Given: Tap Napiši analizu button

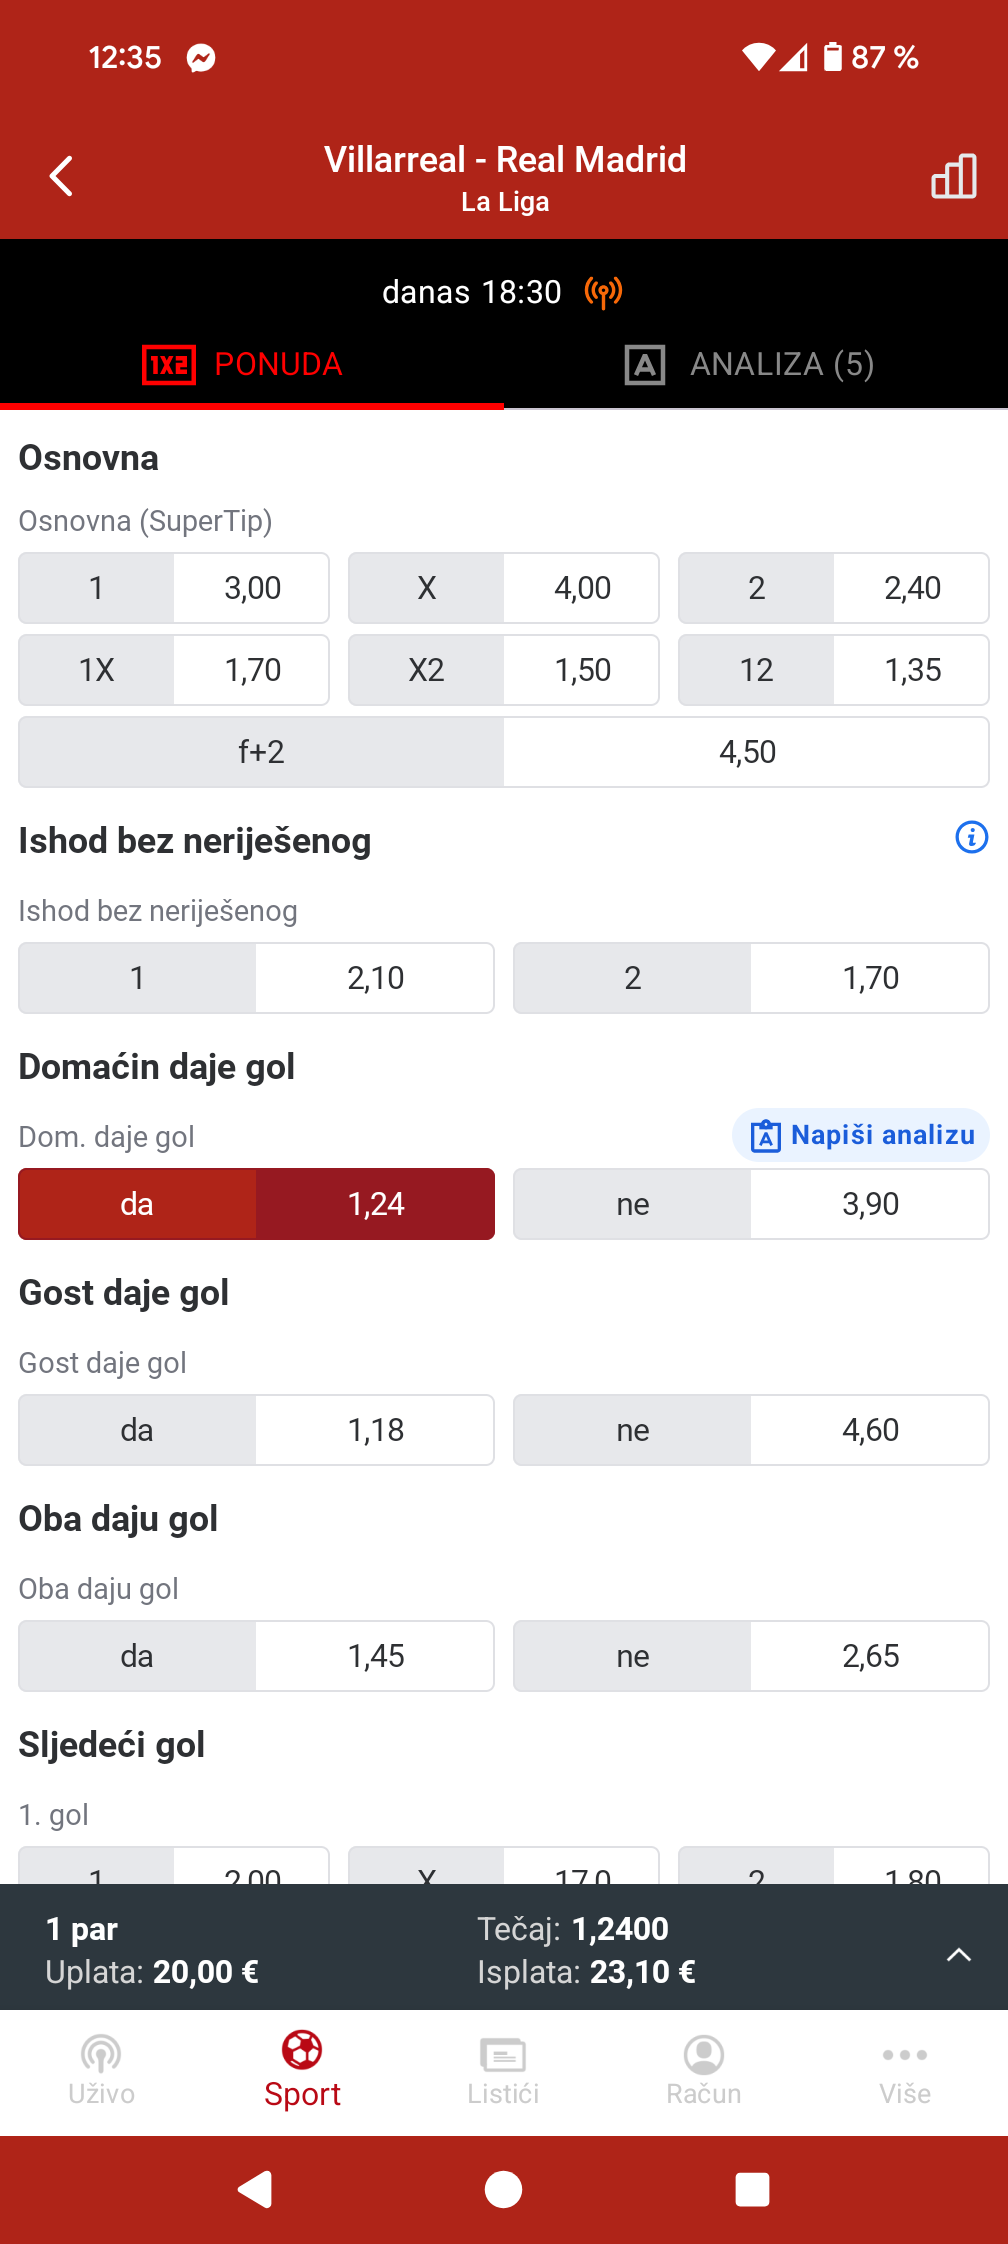Looking at the screenshot, I should pos(861,1135).
